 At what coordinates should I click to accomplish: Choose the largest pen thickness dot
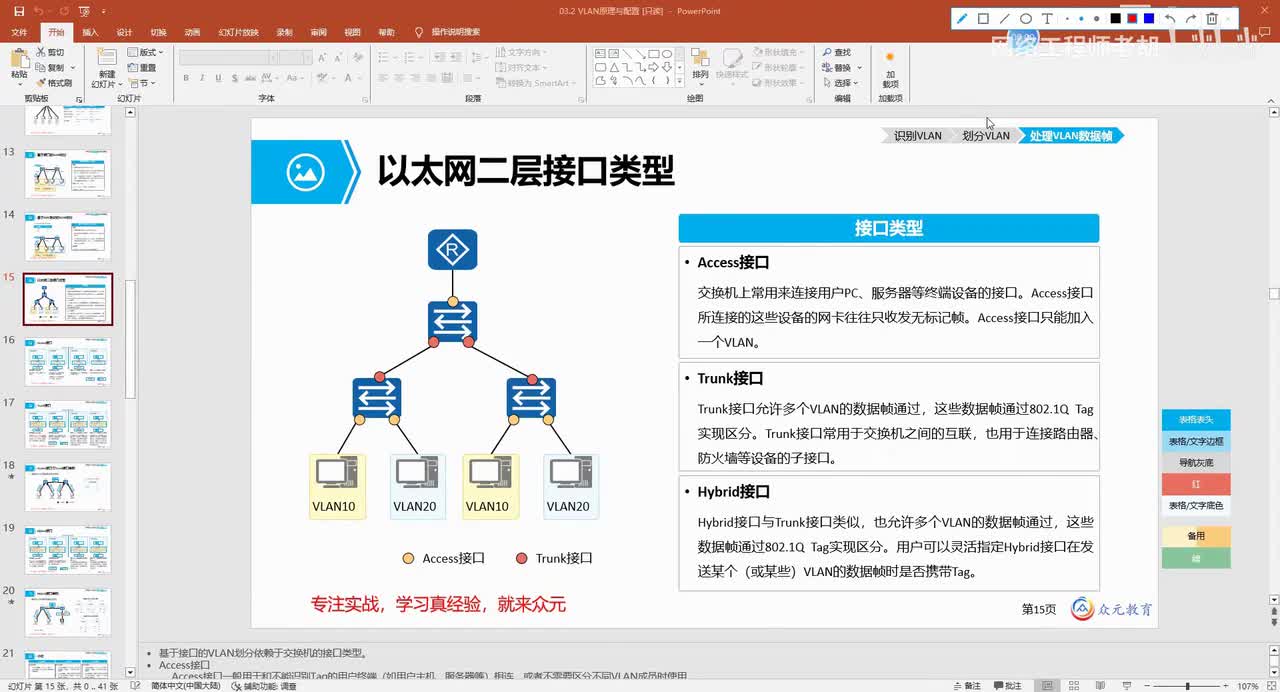click(x=1097, y=18)
